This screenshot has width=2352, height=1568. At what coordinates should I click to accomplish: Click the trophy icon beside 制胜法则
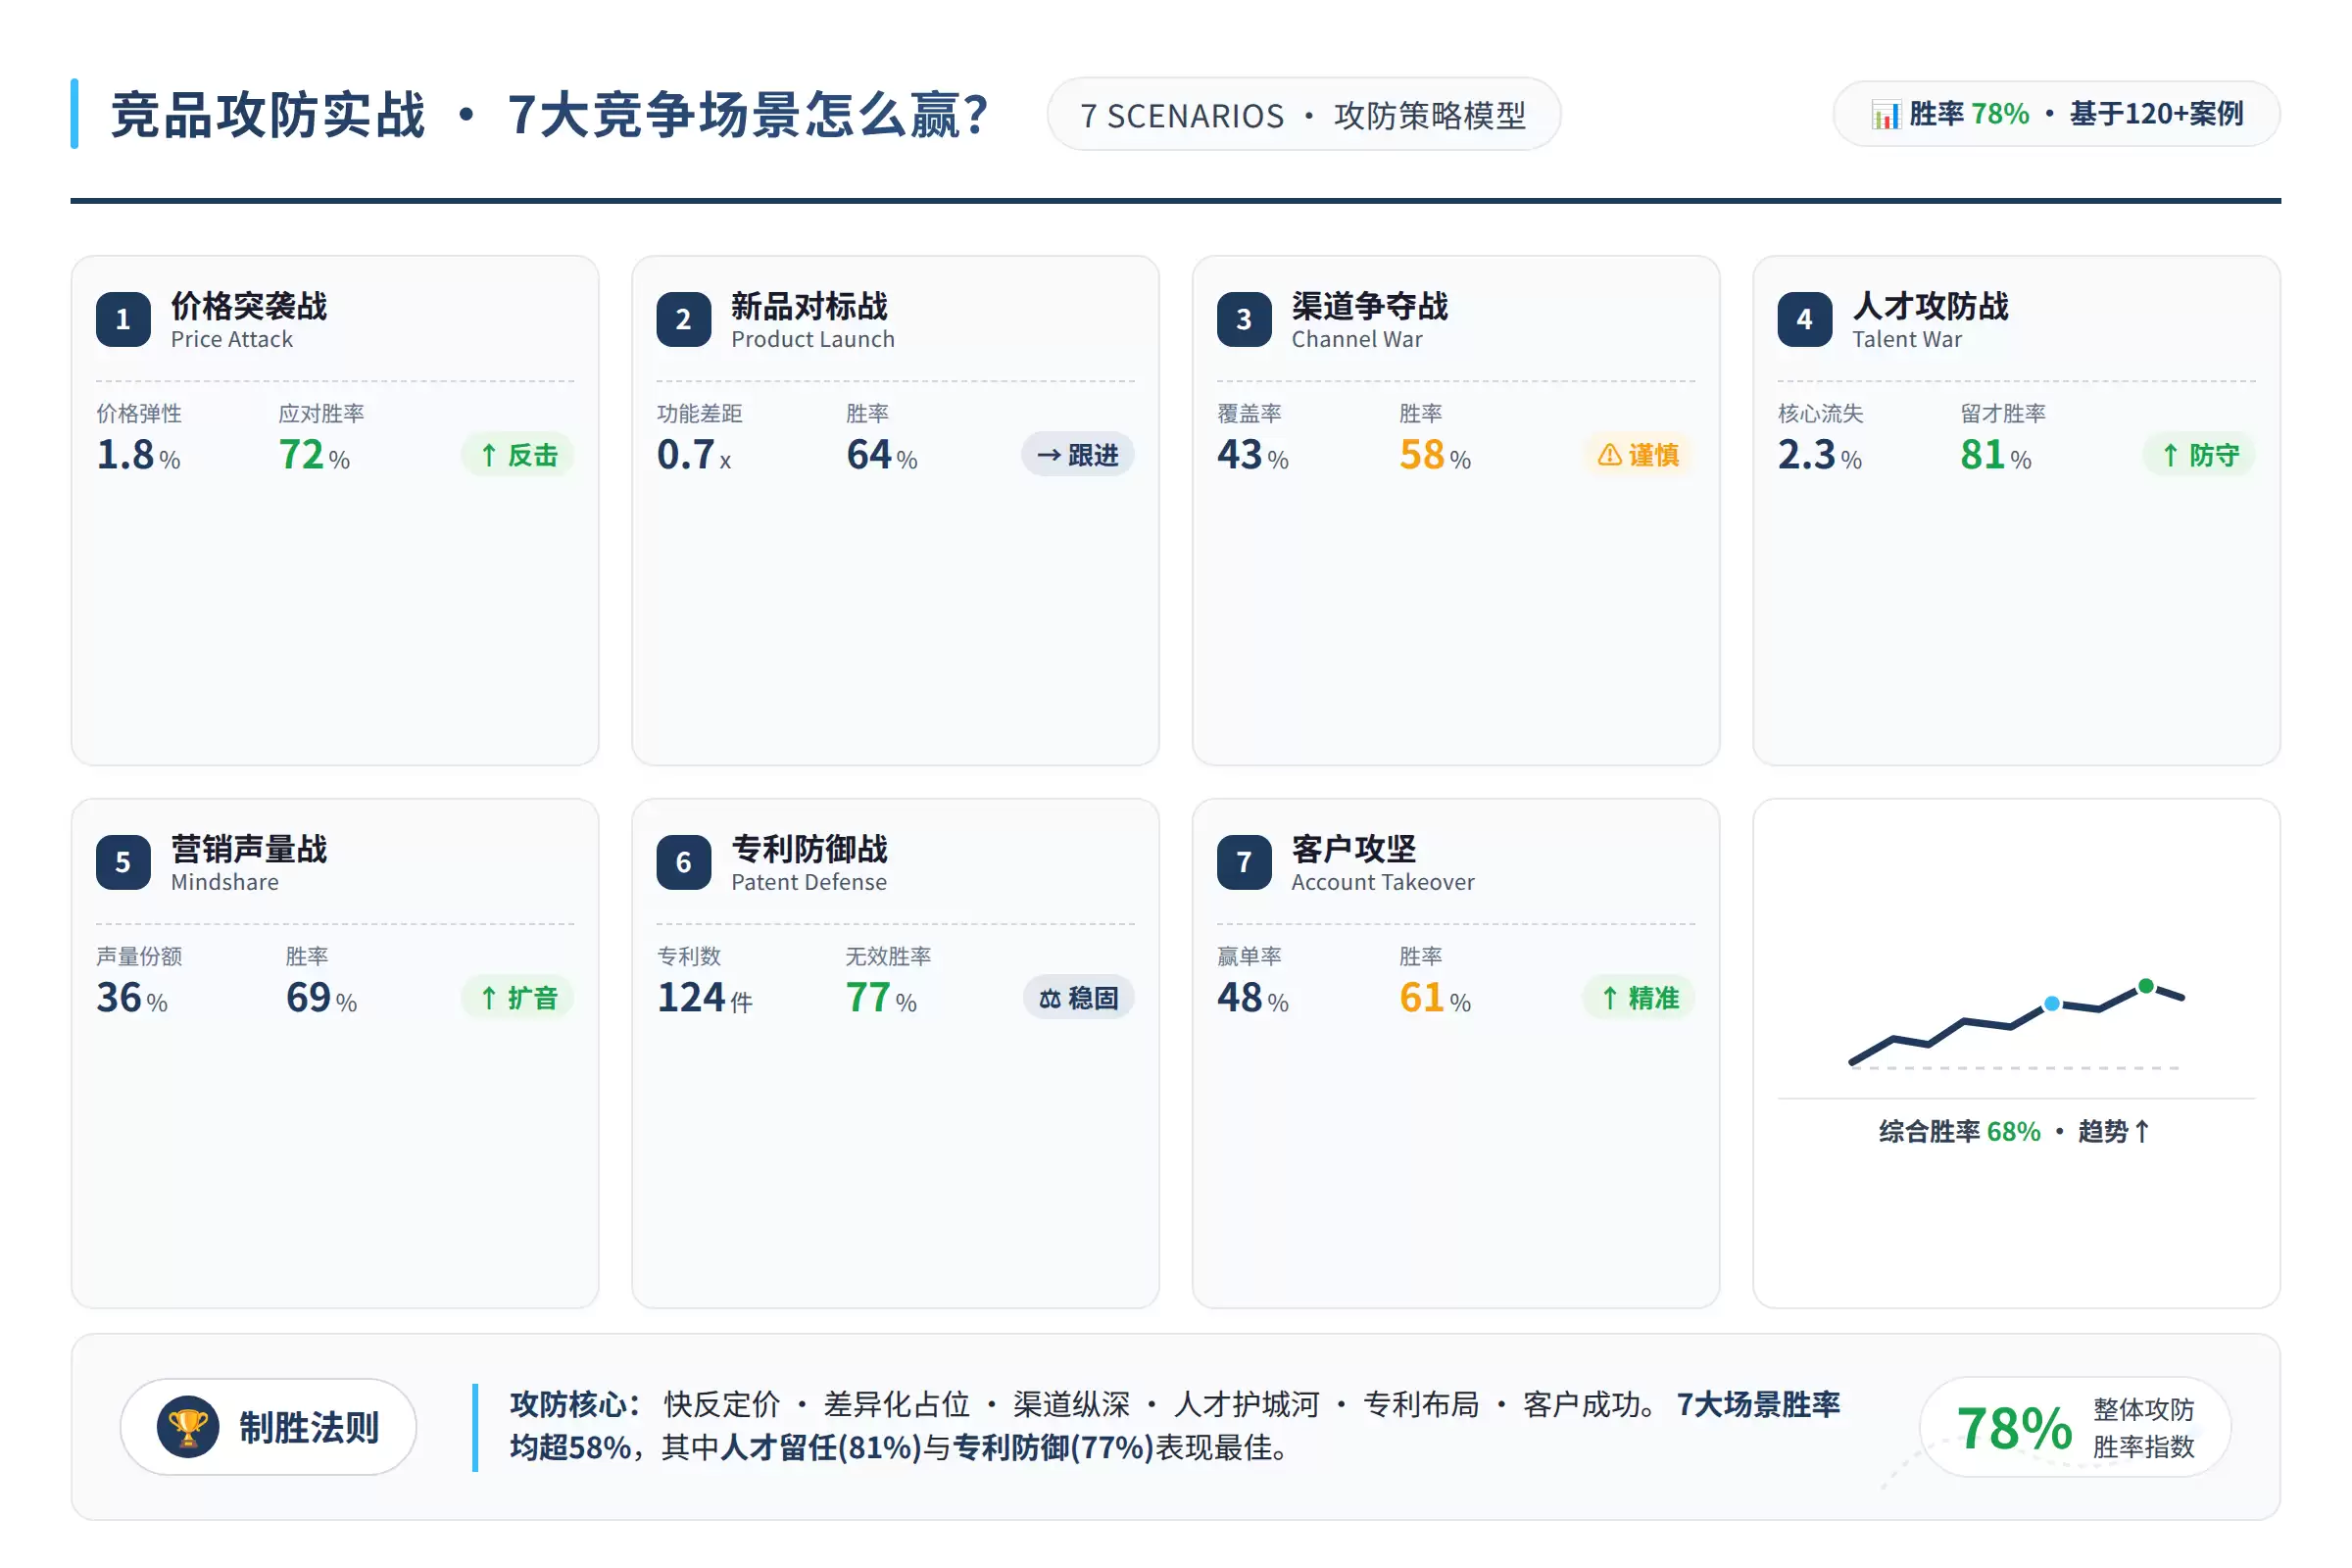click(188, 1427)
